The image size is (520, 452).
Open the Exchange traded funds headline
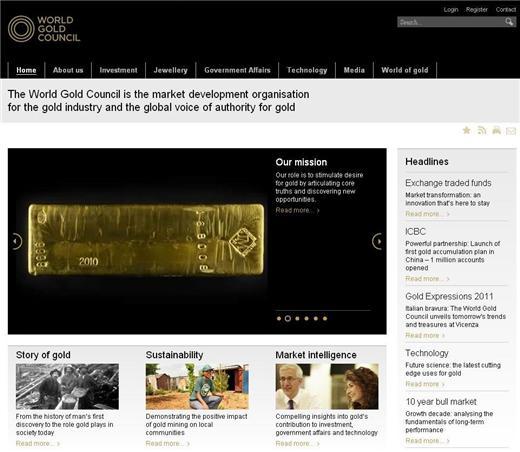(448, 183)
